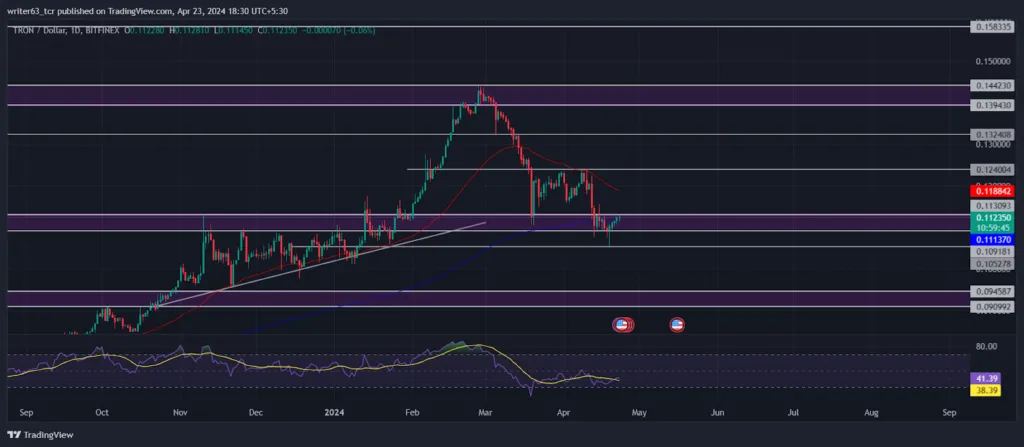This screenshot has width=1024, height=447.
Task: Click the 0.105278 price label
Action: 993,263
